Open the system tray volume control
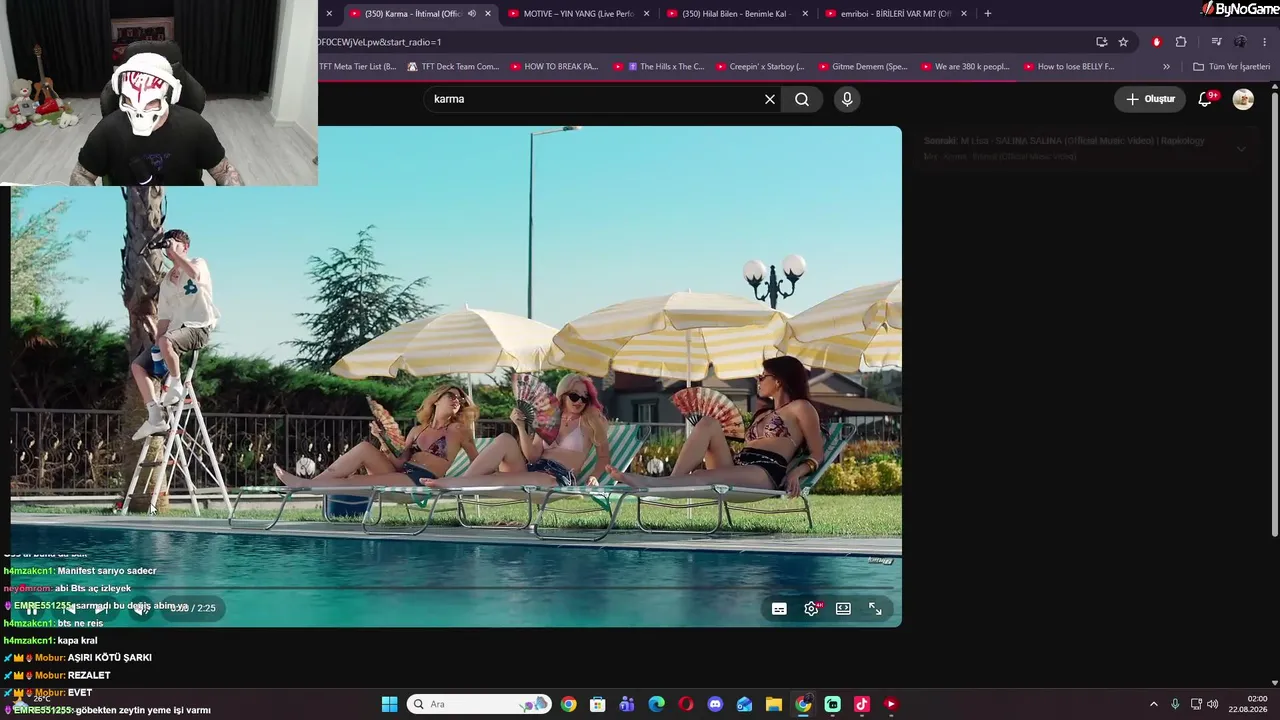 (x=1212, y=704)
